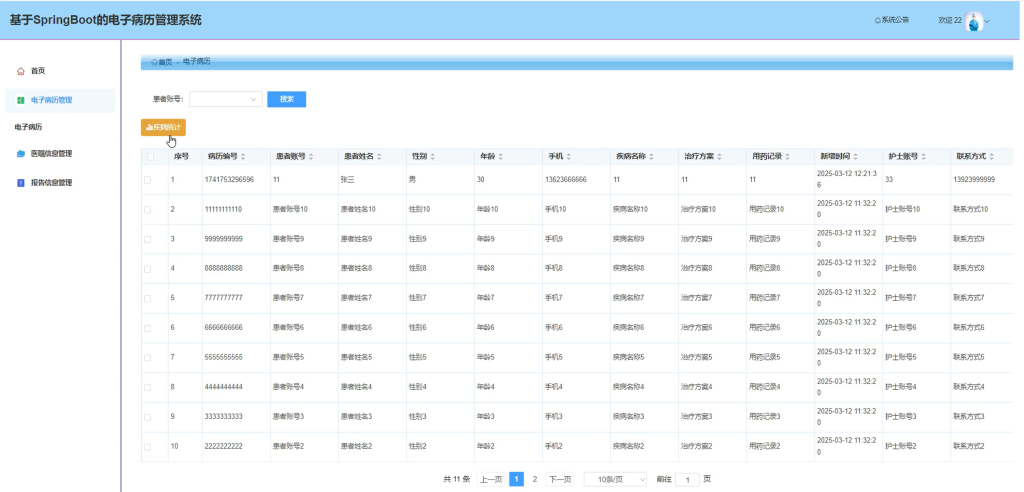Click contact 13923999999 cell
Viewport: 1024px width, 492px height.
pos(974,180)
